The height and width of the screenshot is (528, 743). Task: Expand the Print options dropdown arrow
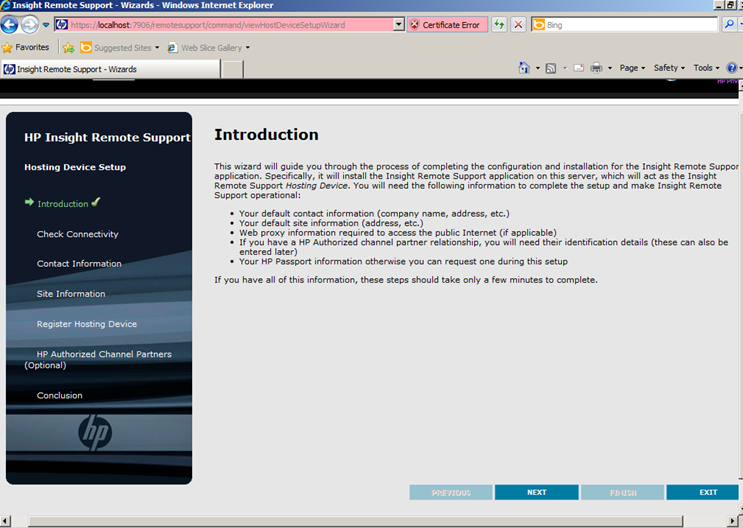pos(610,68)
